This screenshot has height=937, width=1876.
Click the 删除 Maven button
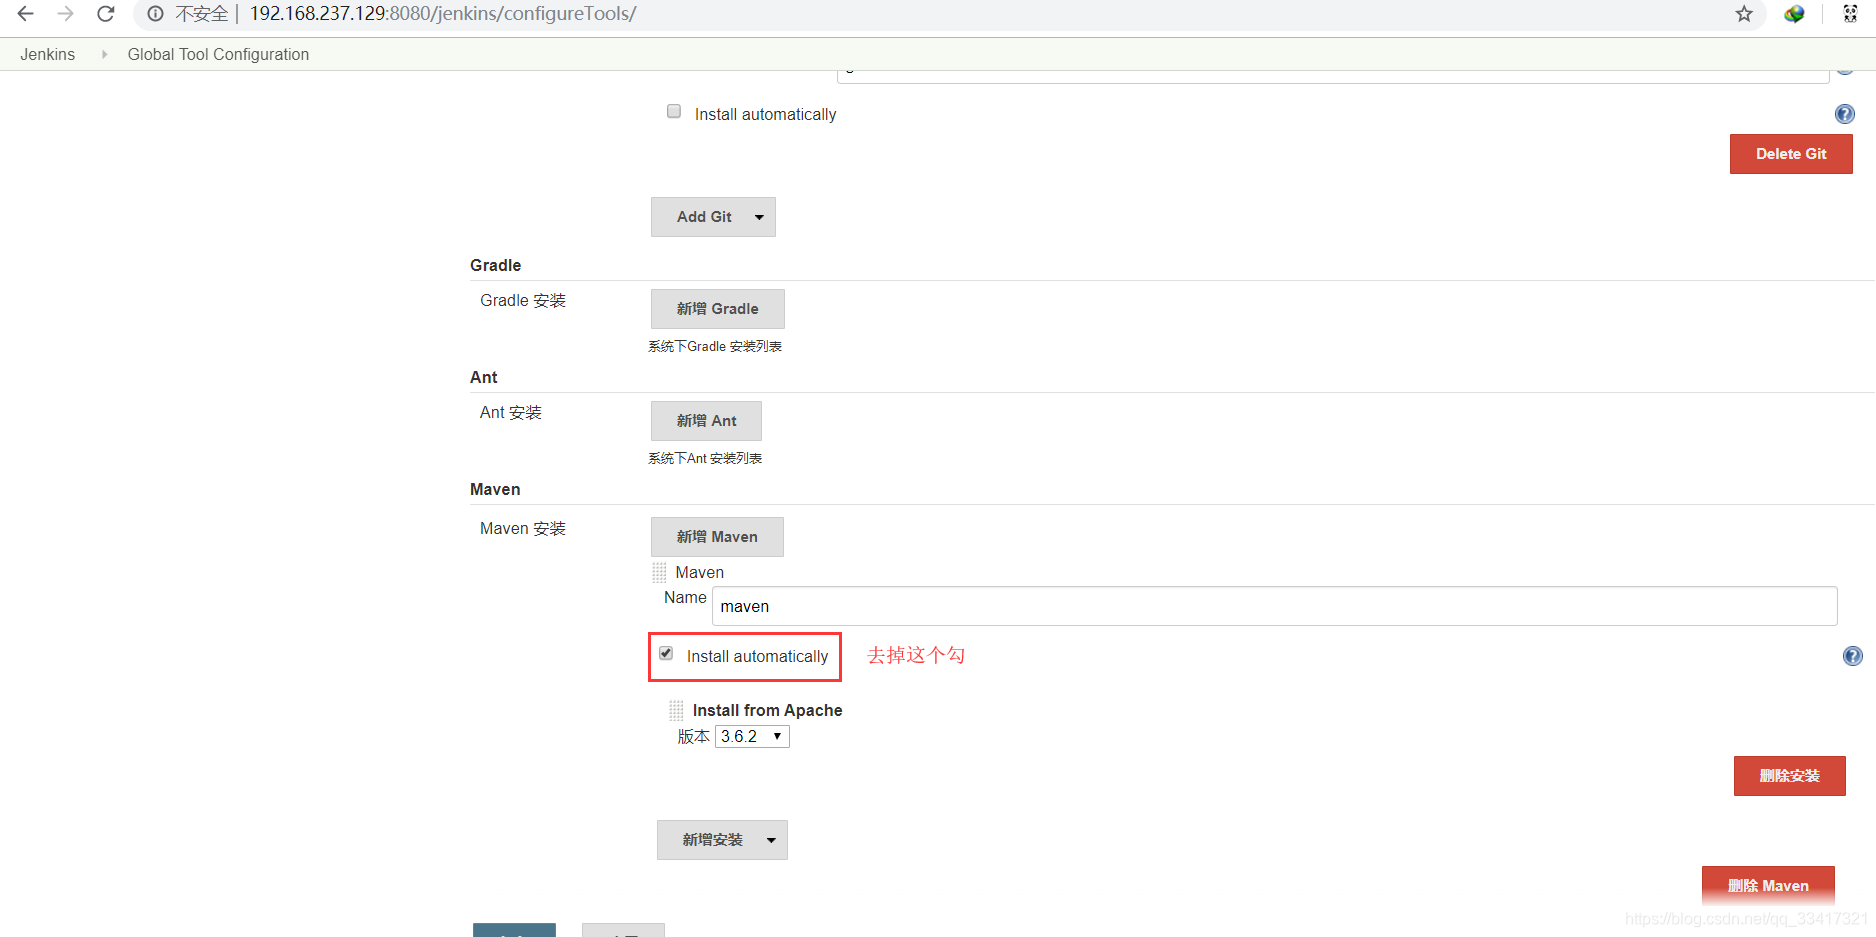(x=1768, y=885)
